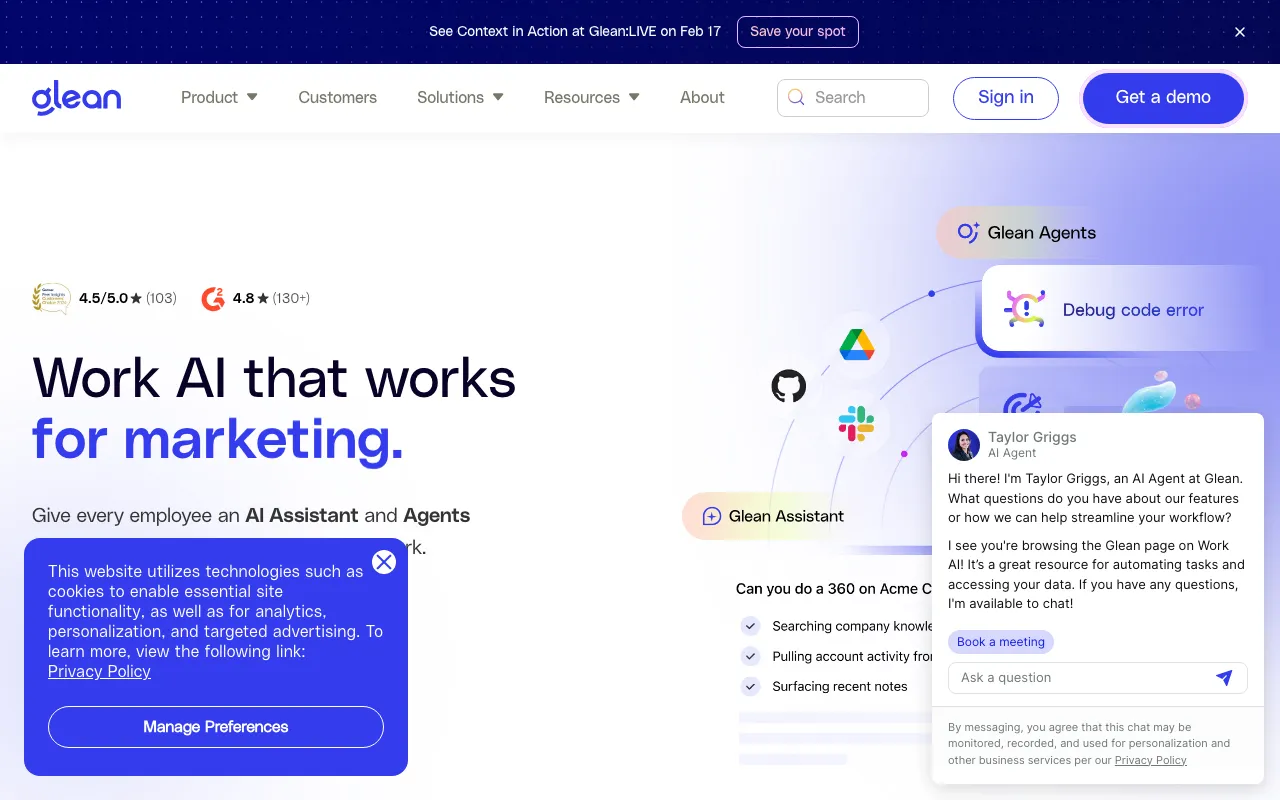Click the Glean Assistant plus icon
Image resolution: width=1280 pixels, height=800 pixels.
click(x=712, y=516)
